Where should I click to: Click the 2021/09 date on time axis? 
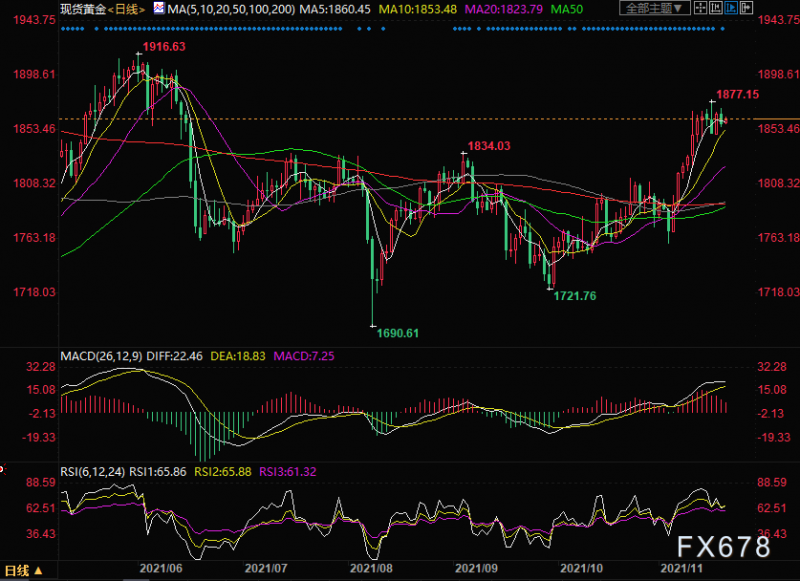pyautogui.click(x=476, y=568)
